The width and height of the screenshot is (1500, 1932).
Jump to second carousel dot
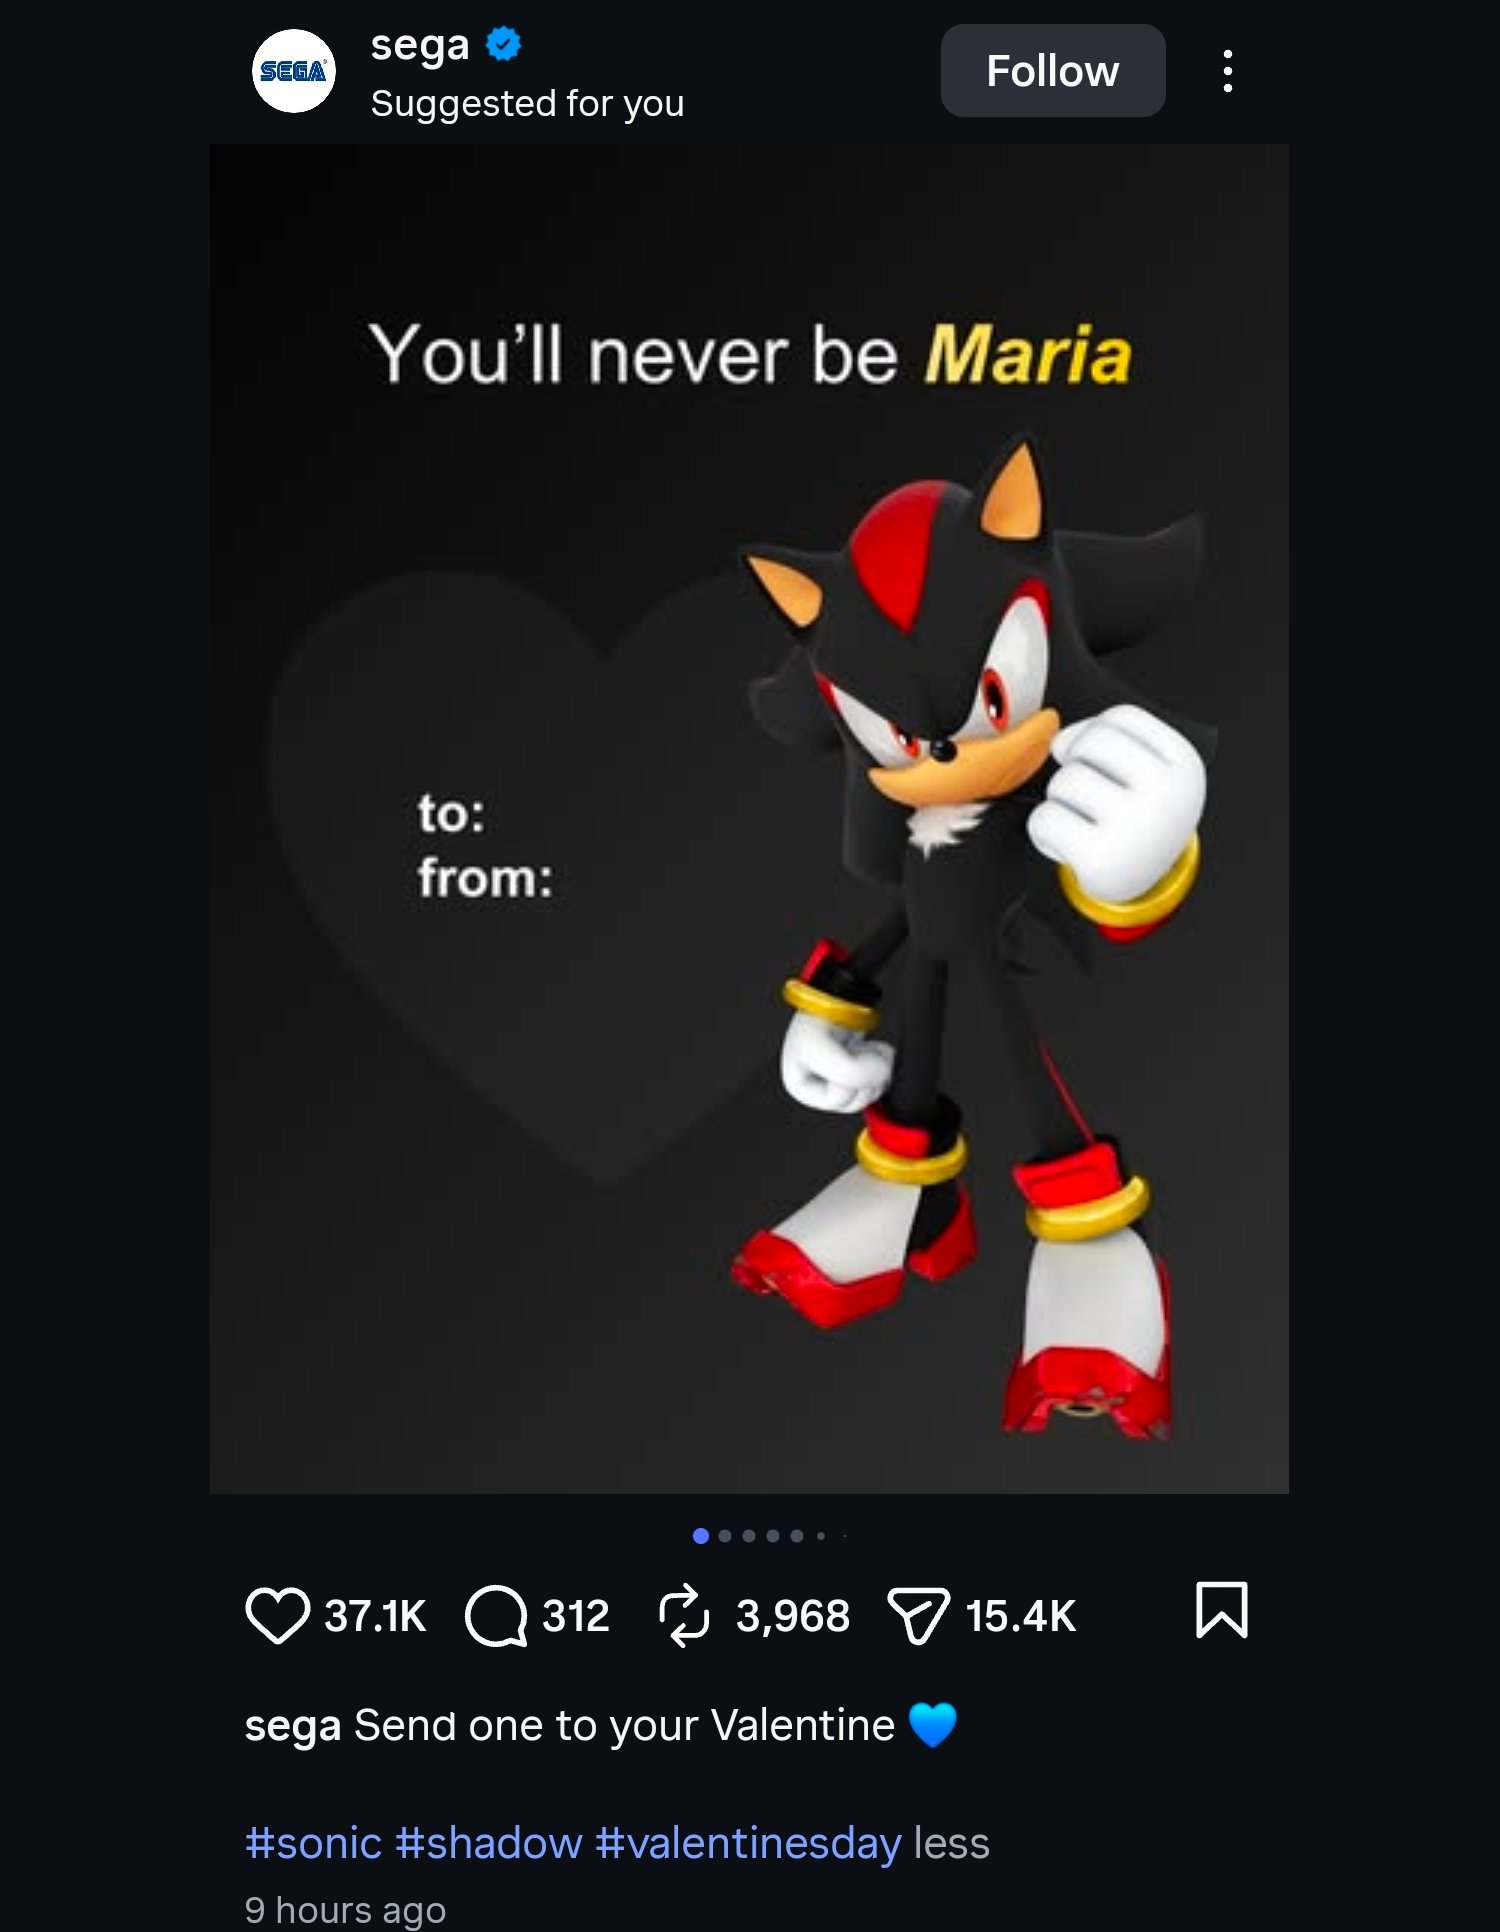tap(725, 1536)
